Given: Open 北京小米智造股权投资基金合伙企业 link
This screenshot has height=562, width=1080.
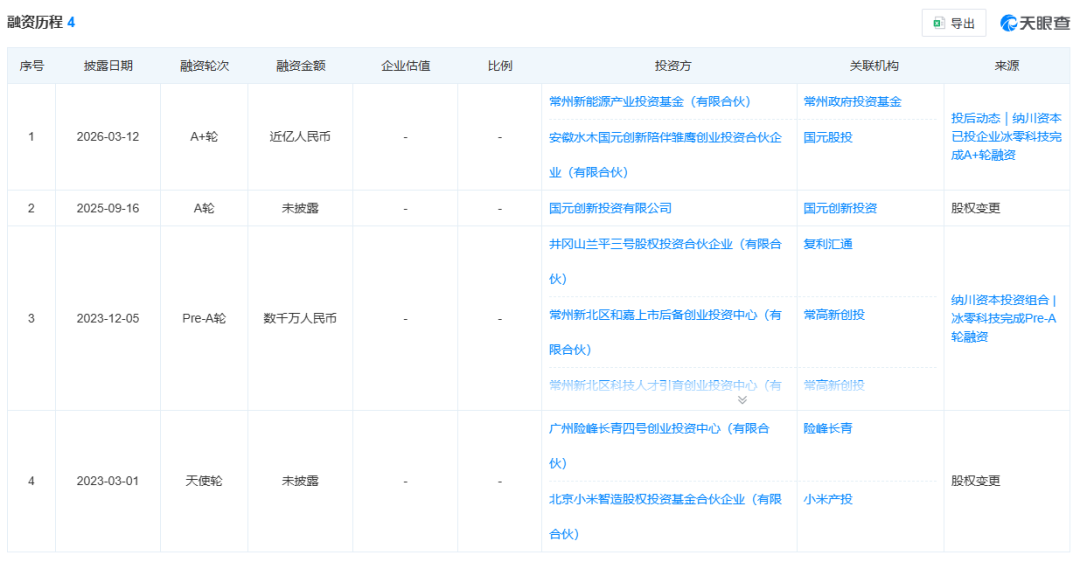Looking at the screenshot, I should click(x=665, y=517).
